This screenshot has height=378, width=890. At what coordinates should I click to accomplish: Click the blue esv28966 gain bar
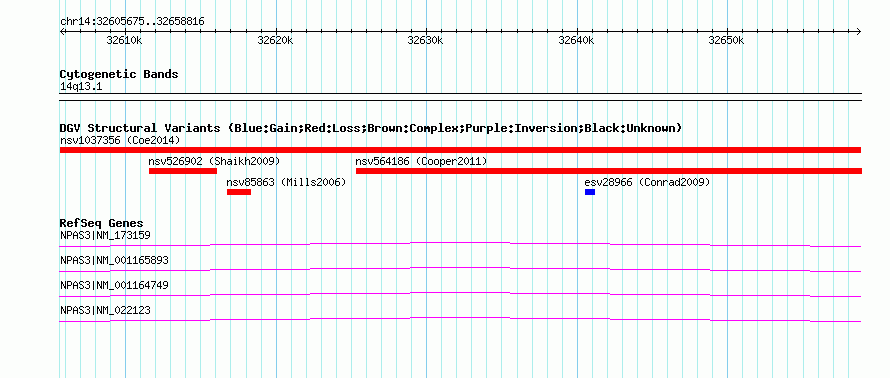coord(590,192)
